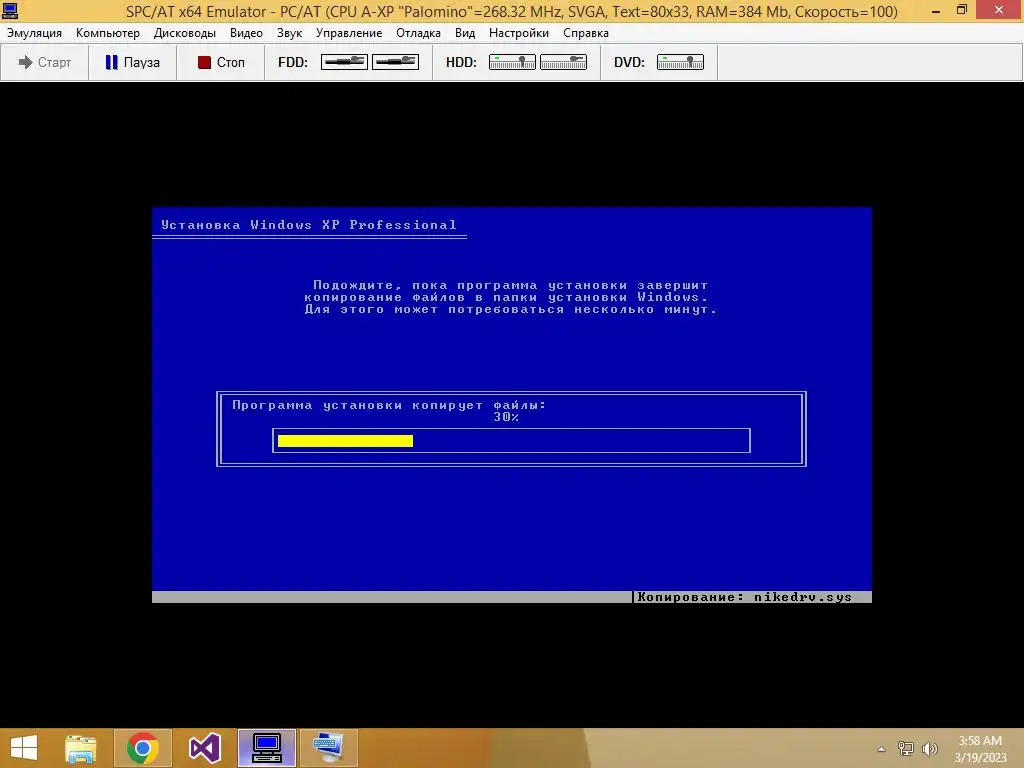
Task: Click the first FDD floppy drive icon
Action: click(x=344, y=62)
